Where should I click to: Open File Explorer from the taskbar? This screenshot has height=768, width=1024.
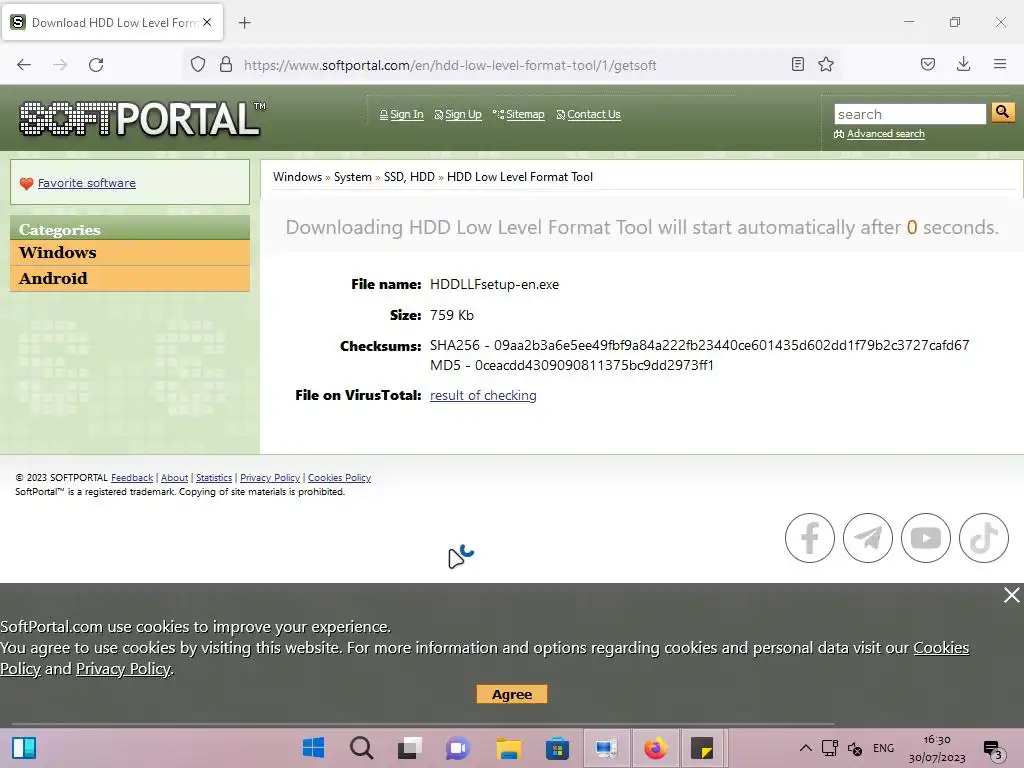508,748
